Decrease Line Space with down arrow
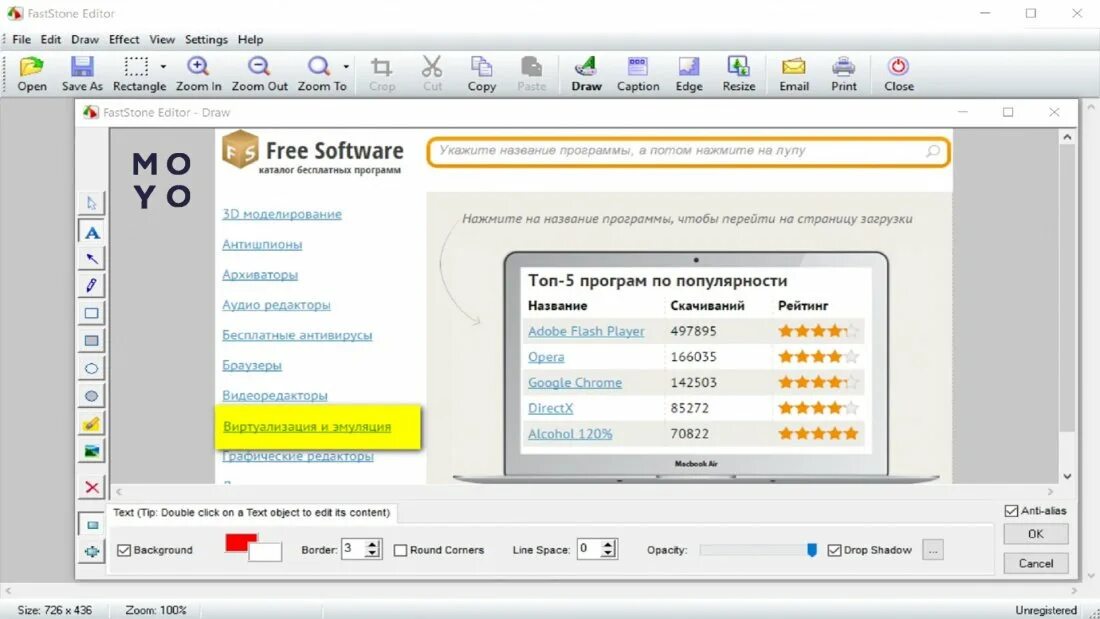This screenshot has width=1100, height=619. [608, 554]
